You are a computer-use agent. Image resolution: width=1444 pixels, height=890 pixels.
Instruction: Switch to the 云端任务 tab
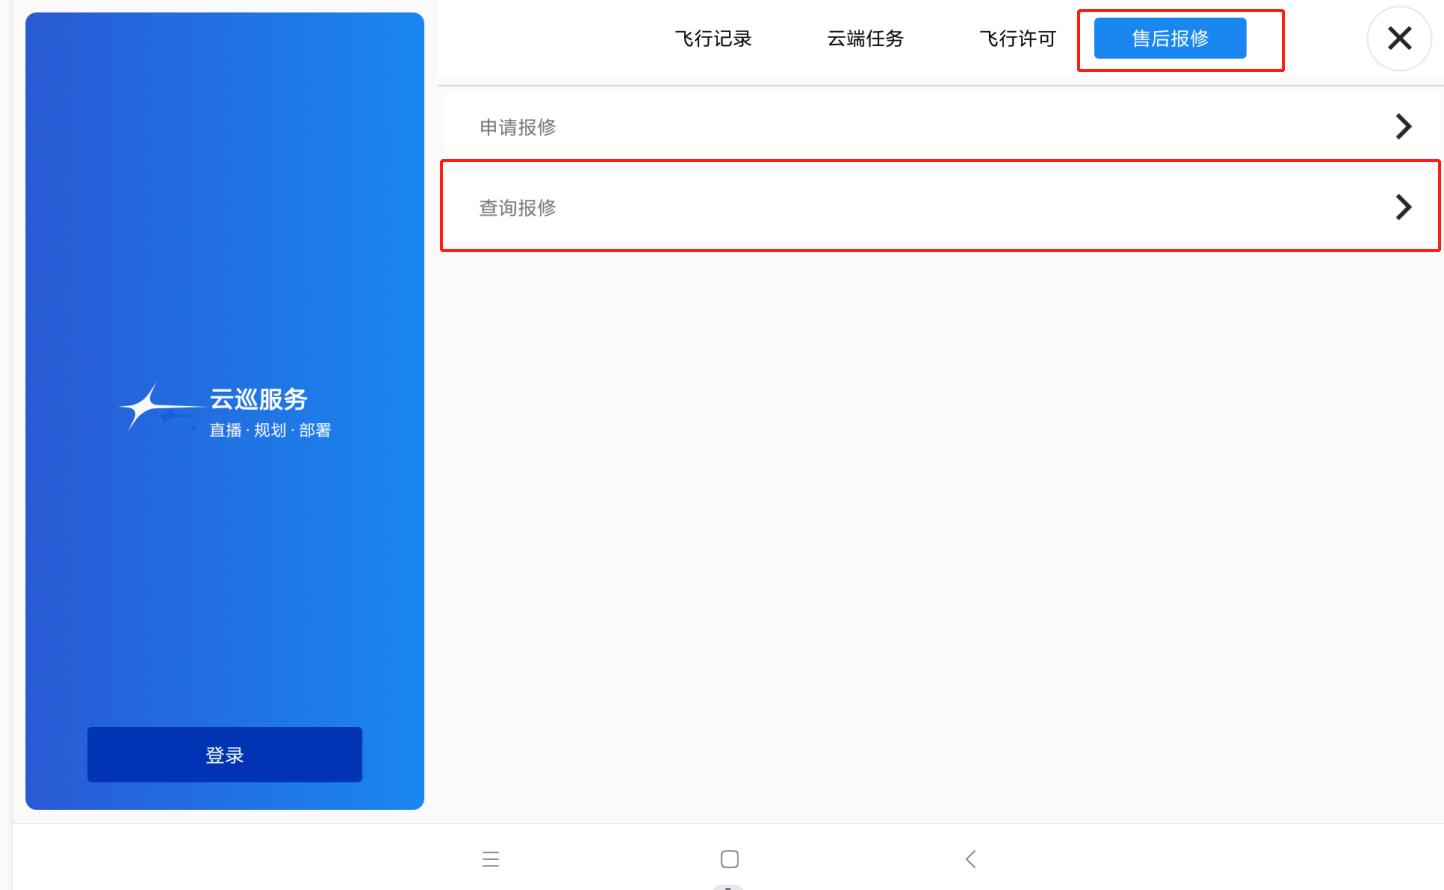[865, 39]
